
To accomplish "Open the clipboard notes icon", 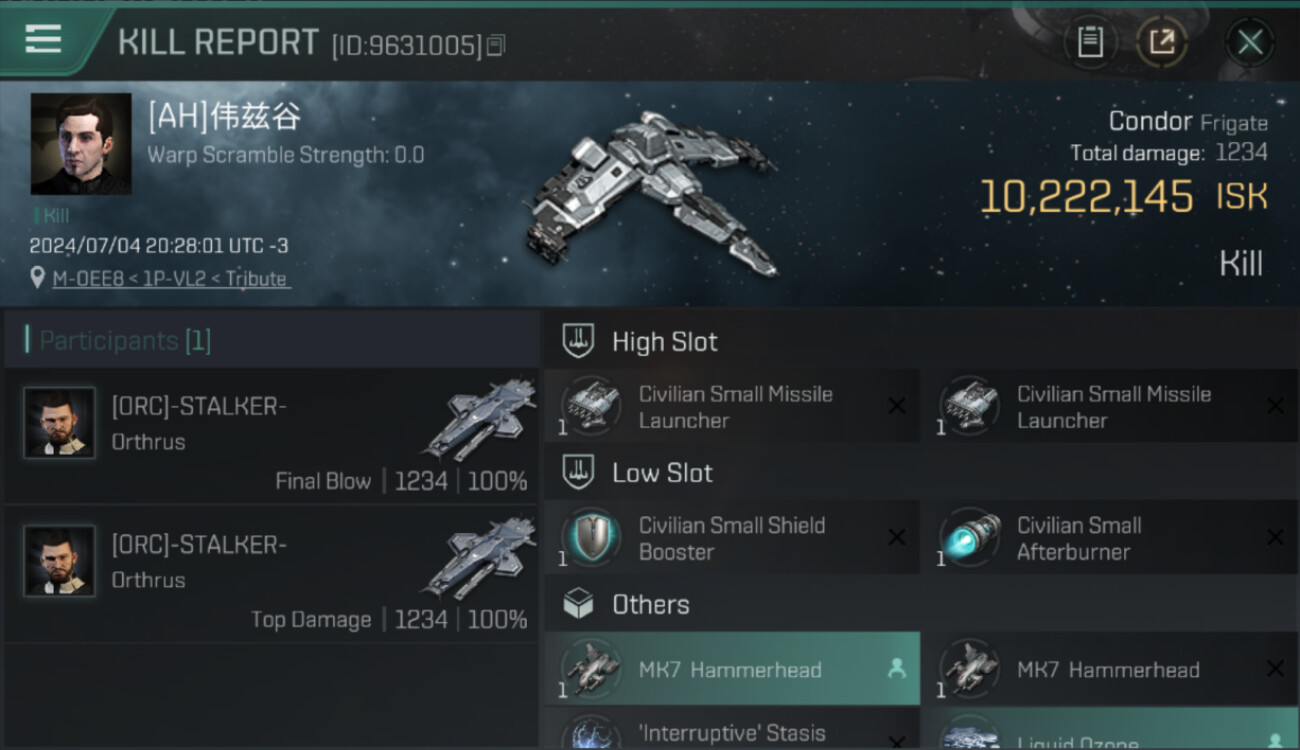I will pos(1090,42).
